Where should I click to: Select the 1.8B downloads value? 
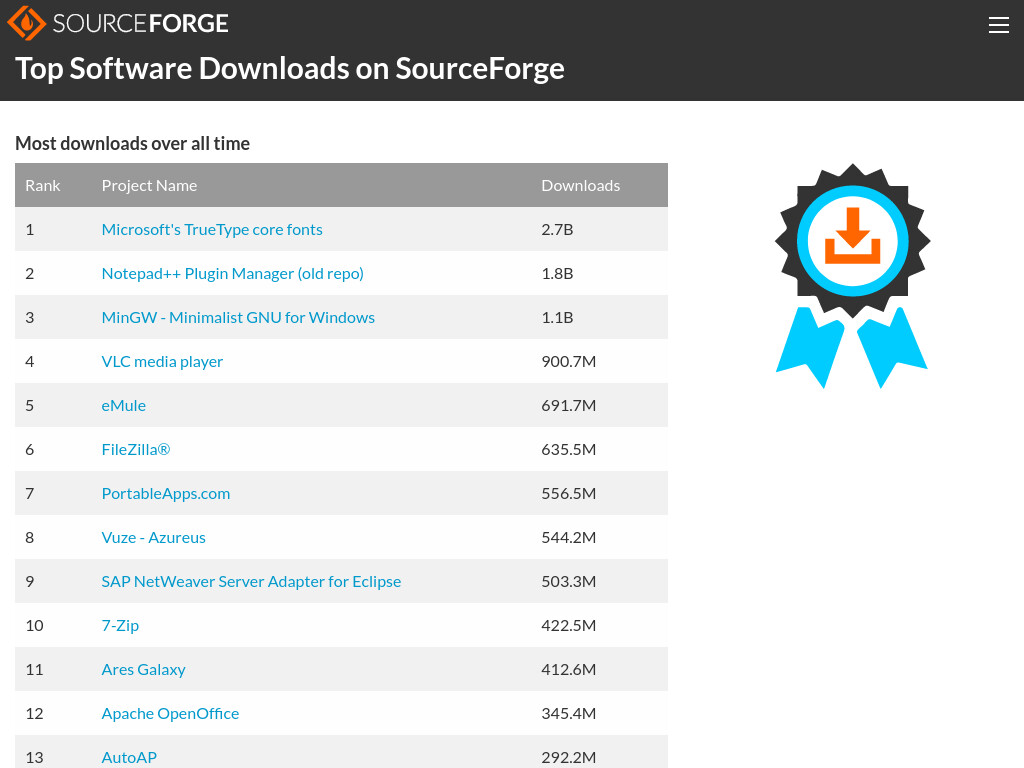click(557, 273)
